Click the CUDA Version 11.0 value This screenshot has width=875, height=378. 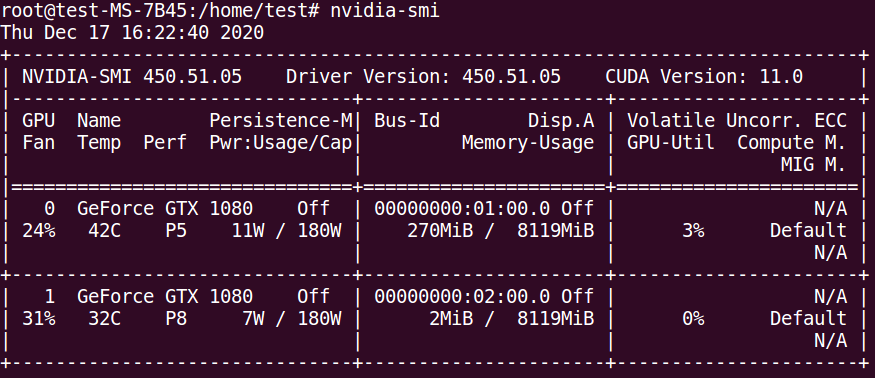[x=704, y=76]
